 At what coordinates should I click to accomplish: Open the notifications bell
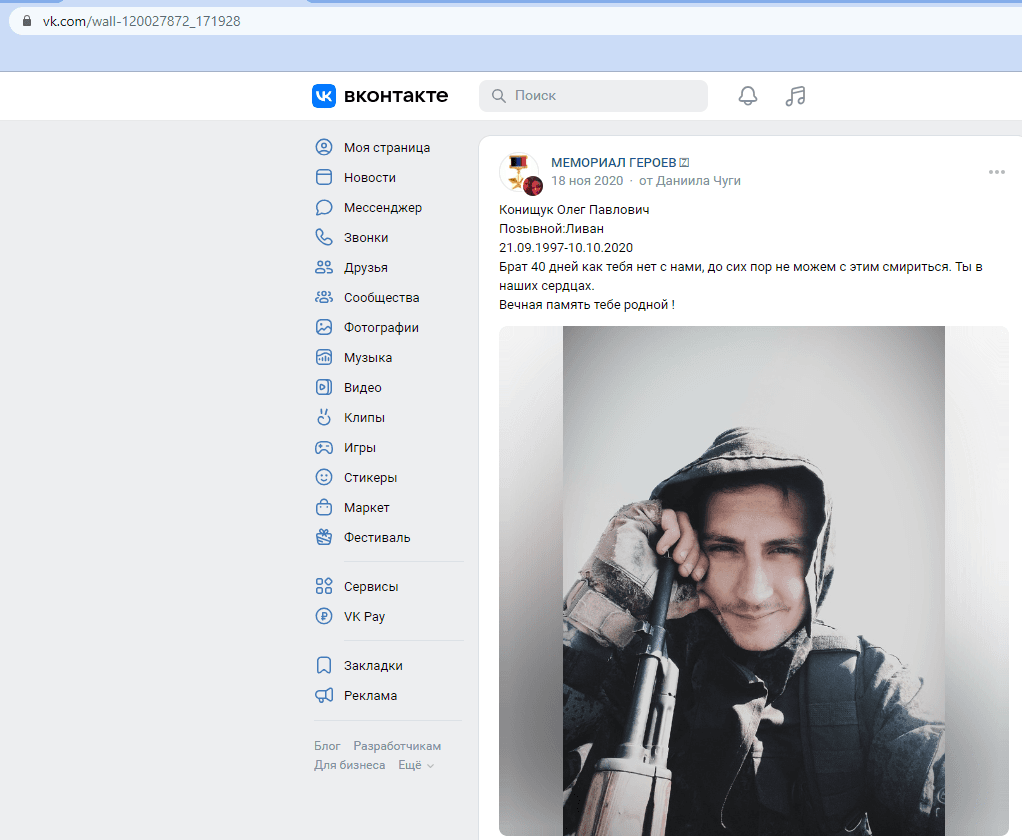pyautogui.click(x=748, y=96)
